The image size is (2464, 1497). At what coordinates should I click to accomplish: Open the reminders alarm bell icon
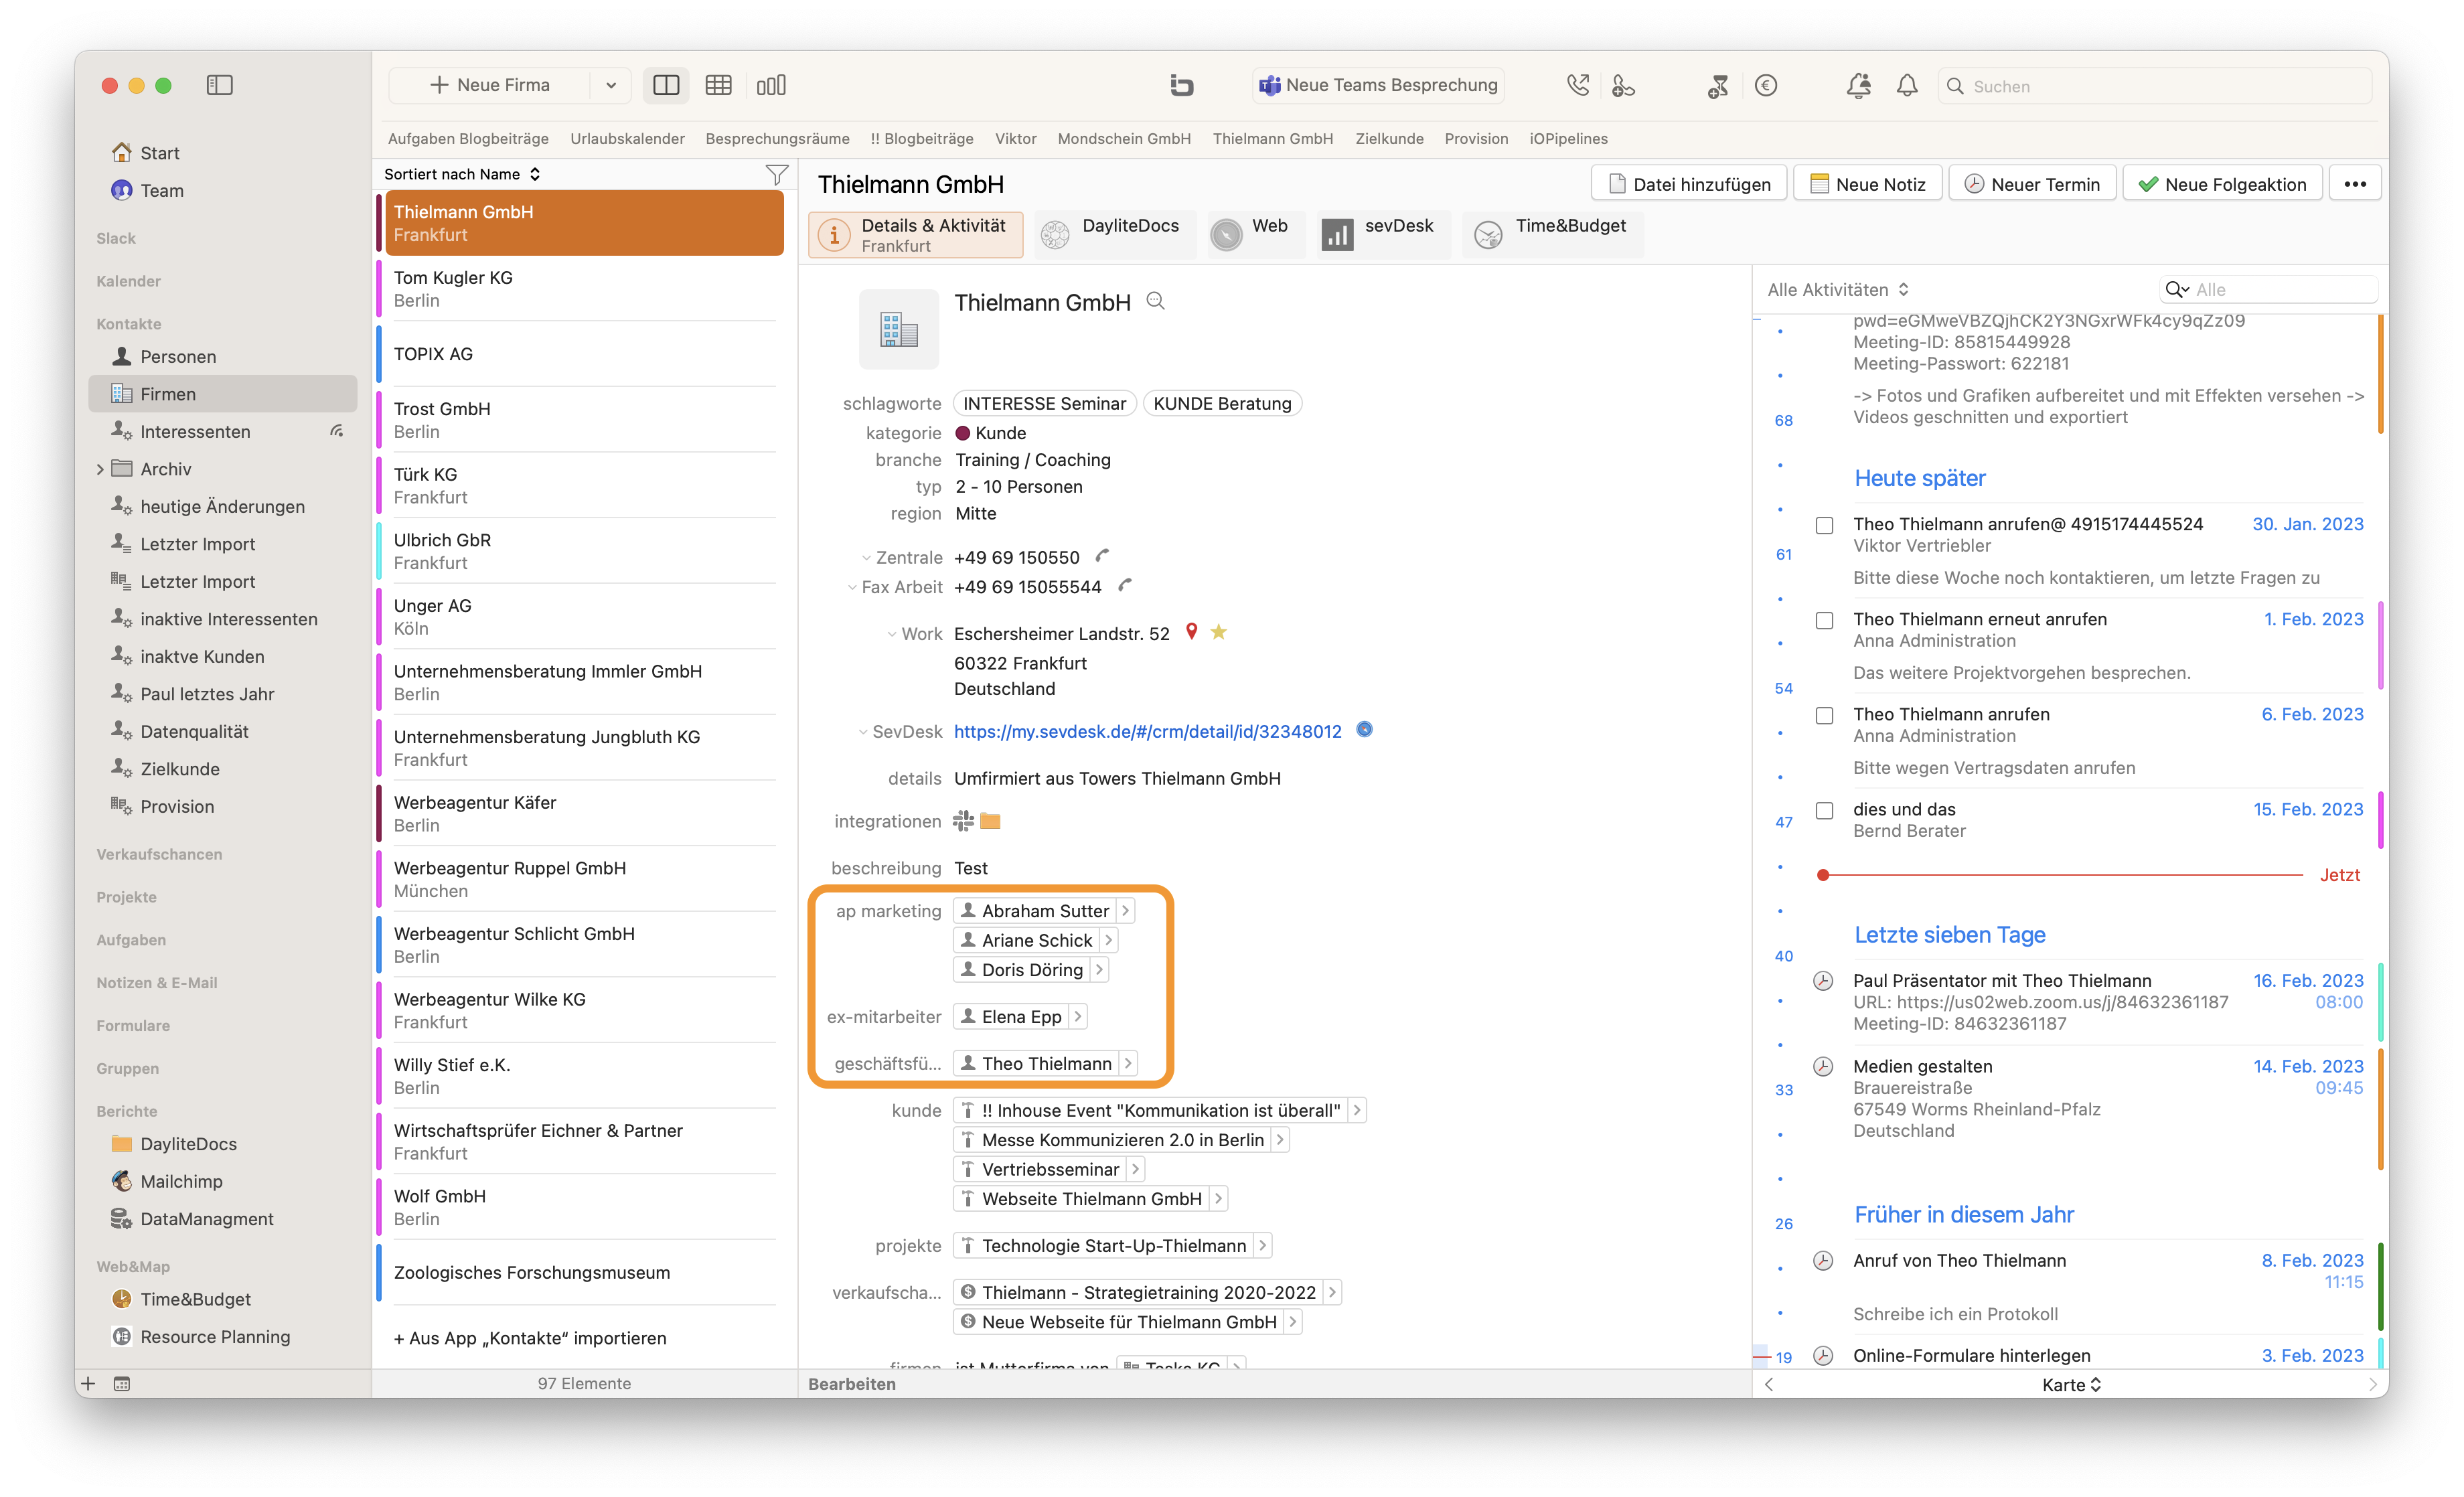[1858, 86]
